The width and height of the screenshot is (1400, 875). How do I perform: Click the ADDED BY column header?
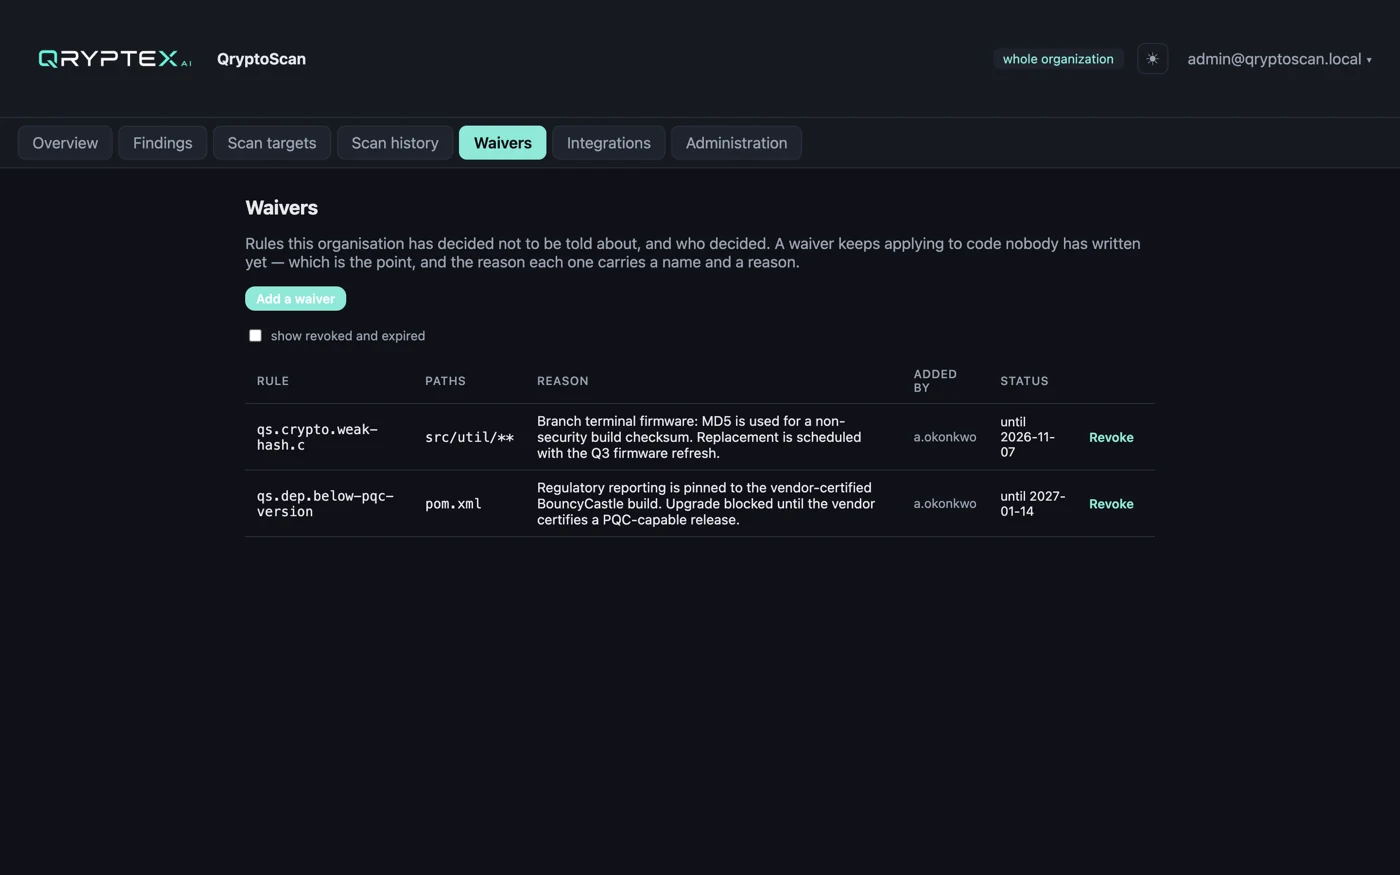tap(935, 381)
